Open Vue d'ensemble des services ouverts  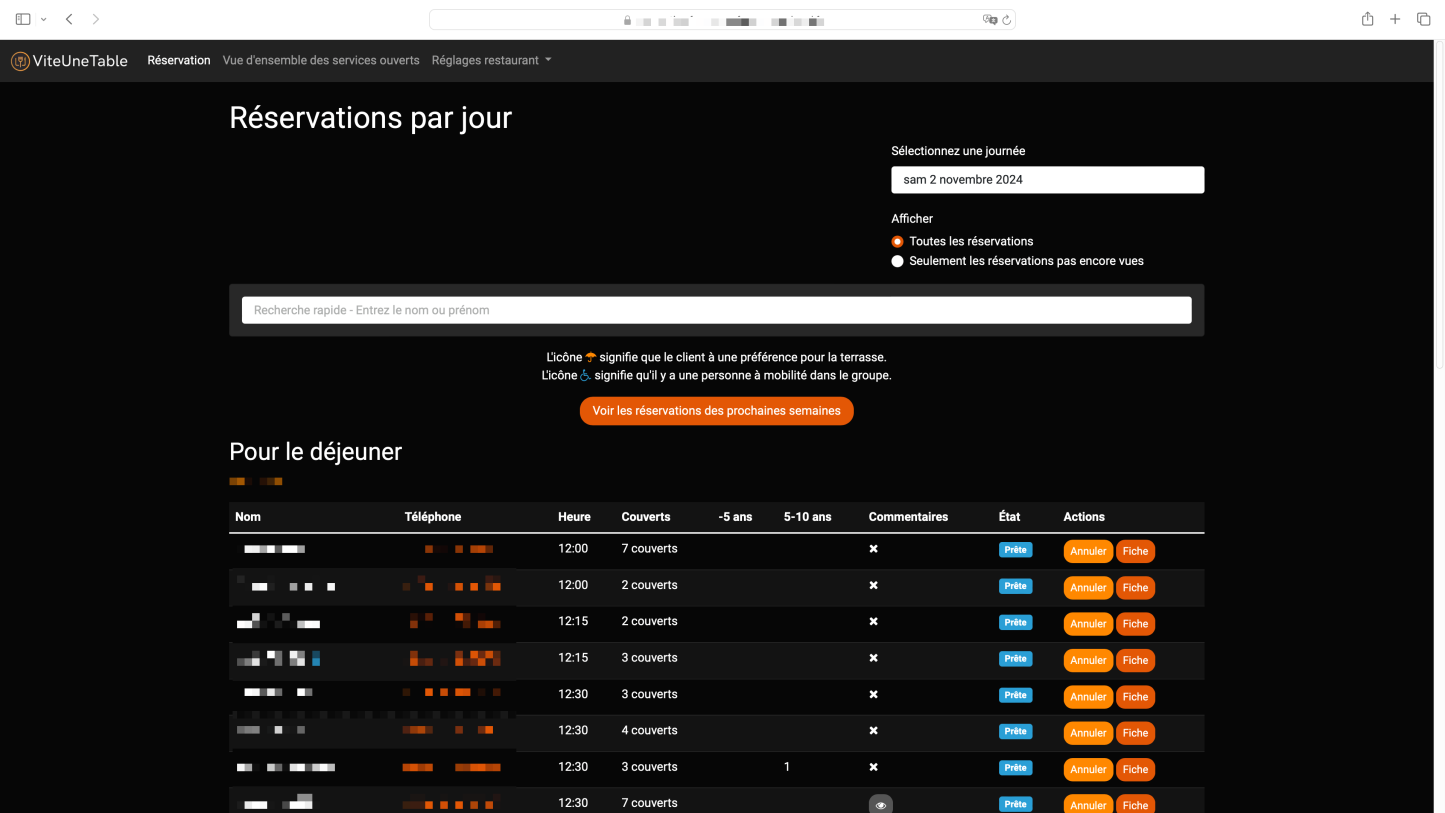click(x=321, y=60)
